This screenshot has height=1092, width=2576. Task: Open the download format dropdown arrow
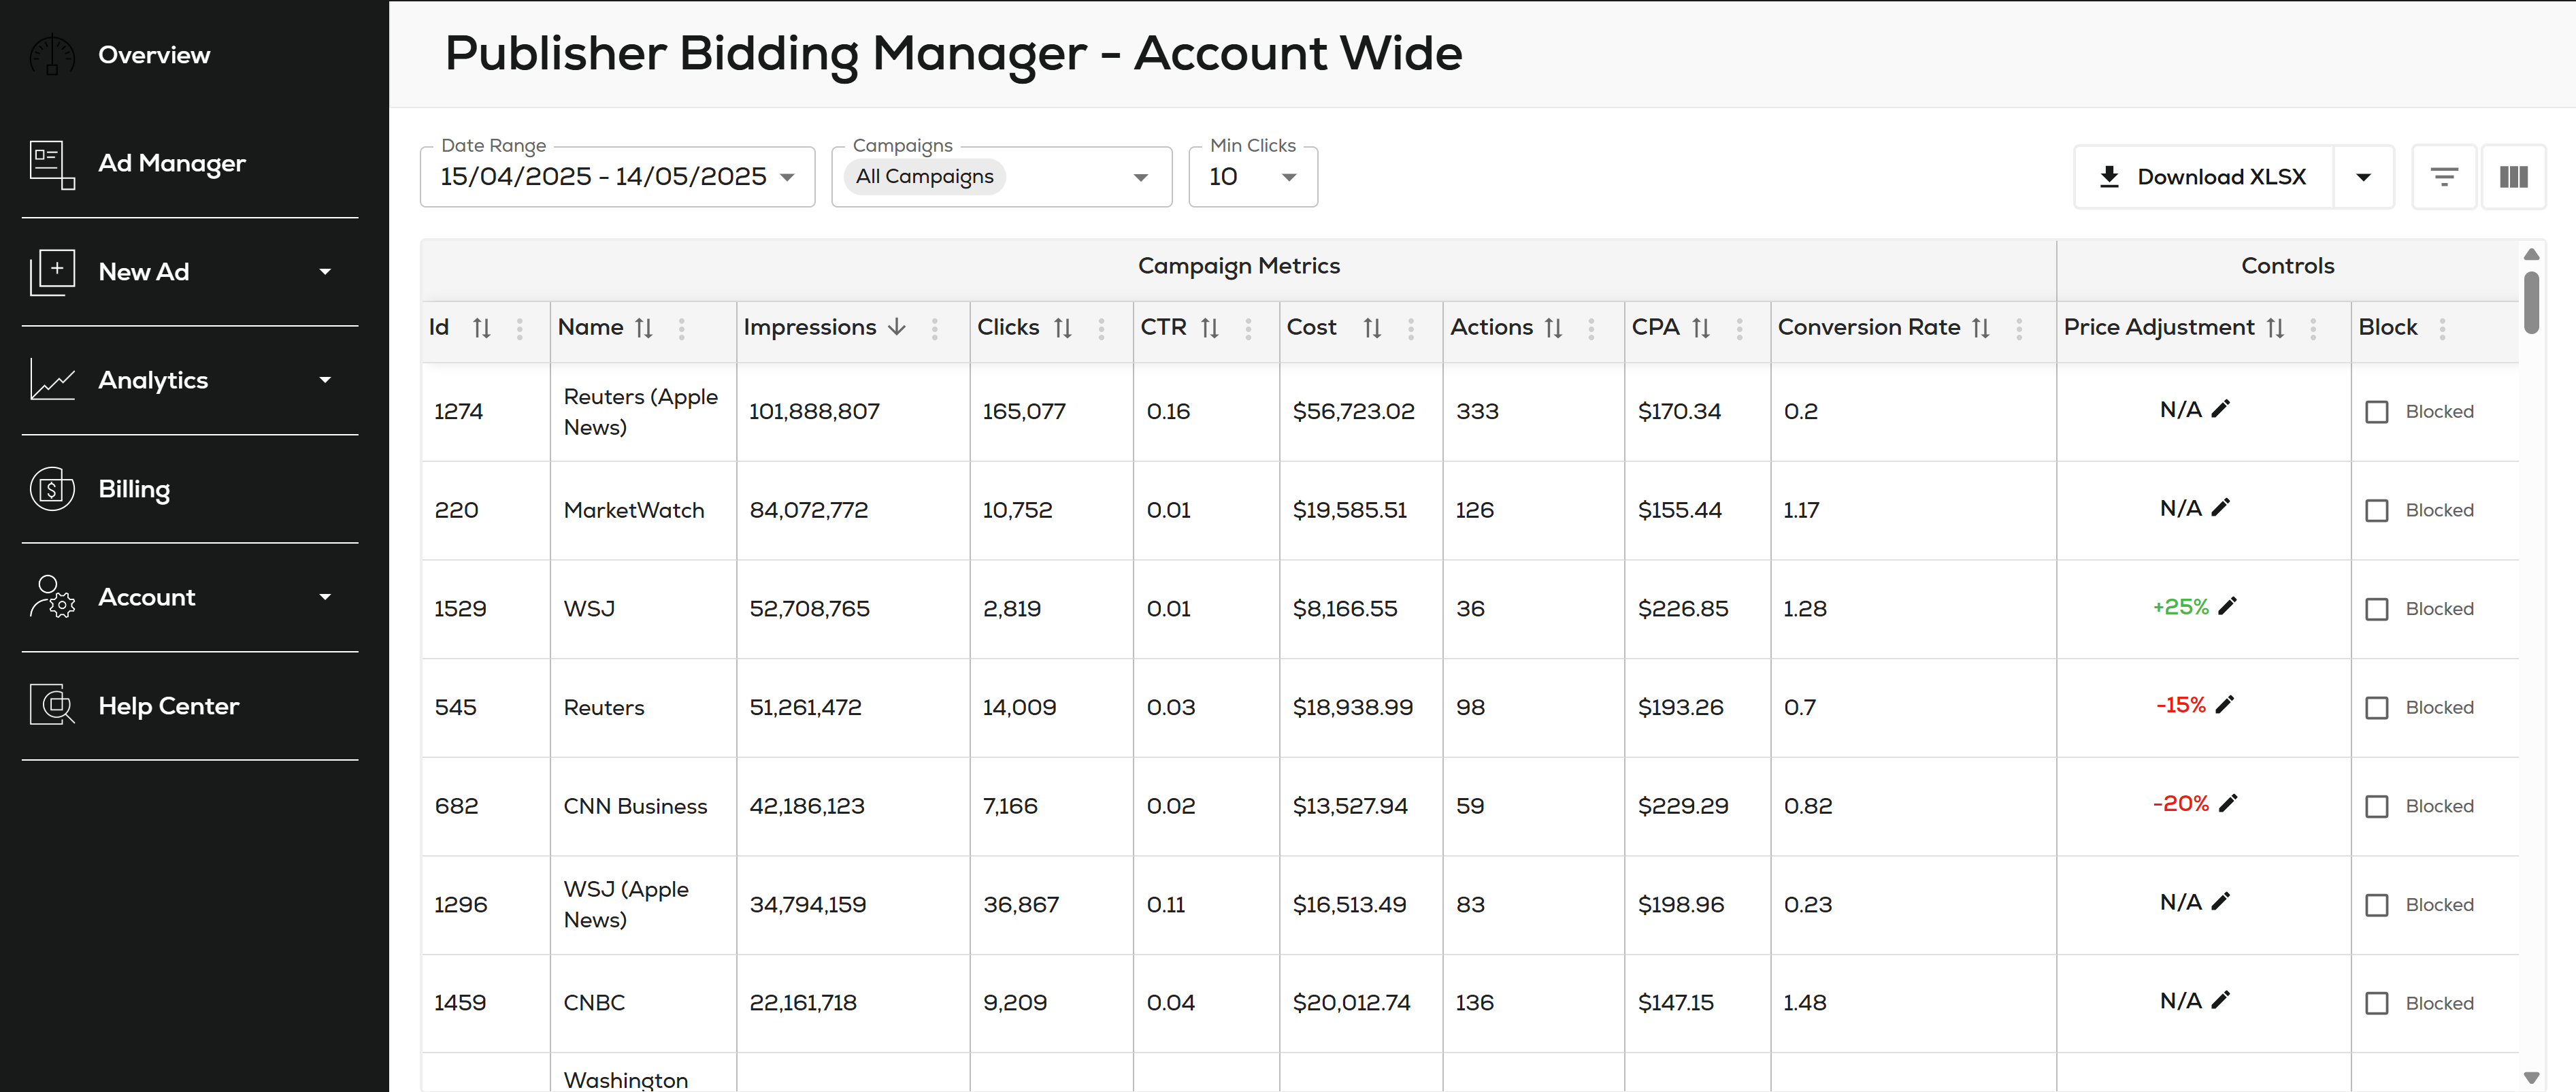click(x=2363, y=177)
